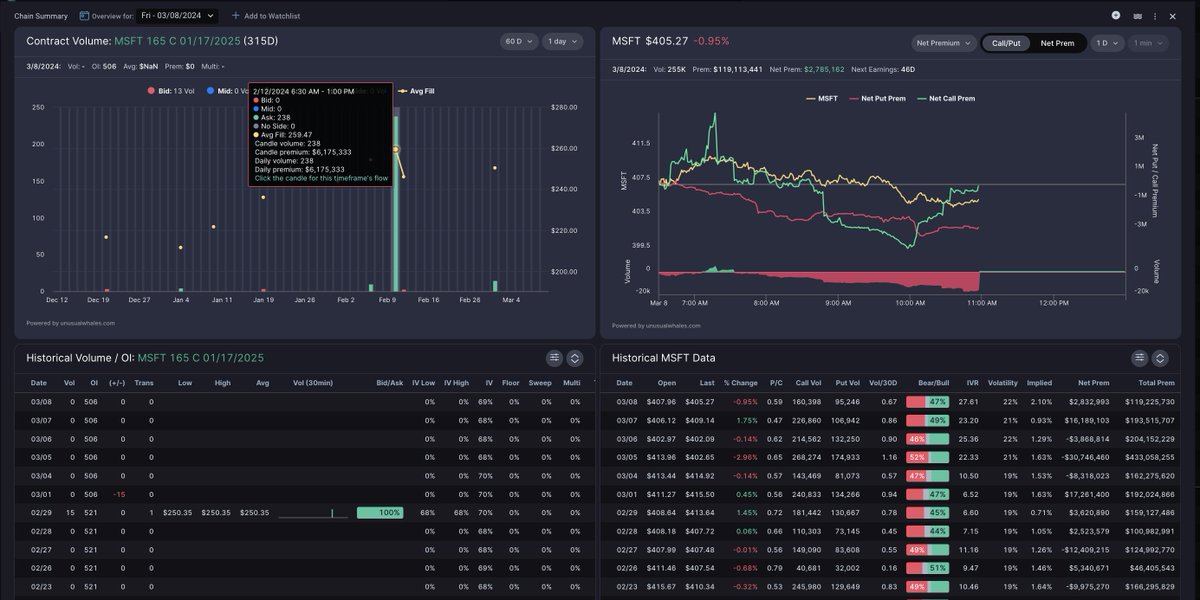The width and height of the screenshot is (1200, 600).
Task: Click the OI 506 summary value
Action: [x=103, y=69]
